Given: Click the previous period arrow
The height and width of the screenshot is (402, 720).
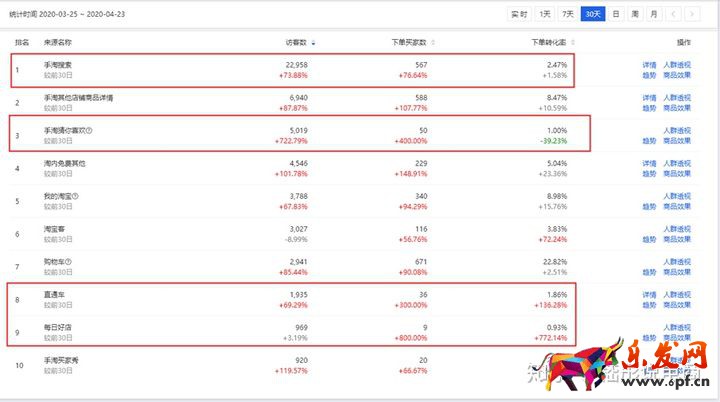Looking at the screenshot, I should tap(674, 14).
